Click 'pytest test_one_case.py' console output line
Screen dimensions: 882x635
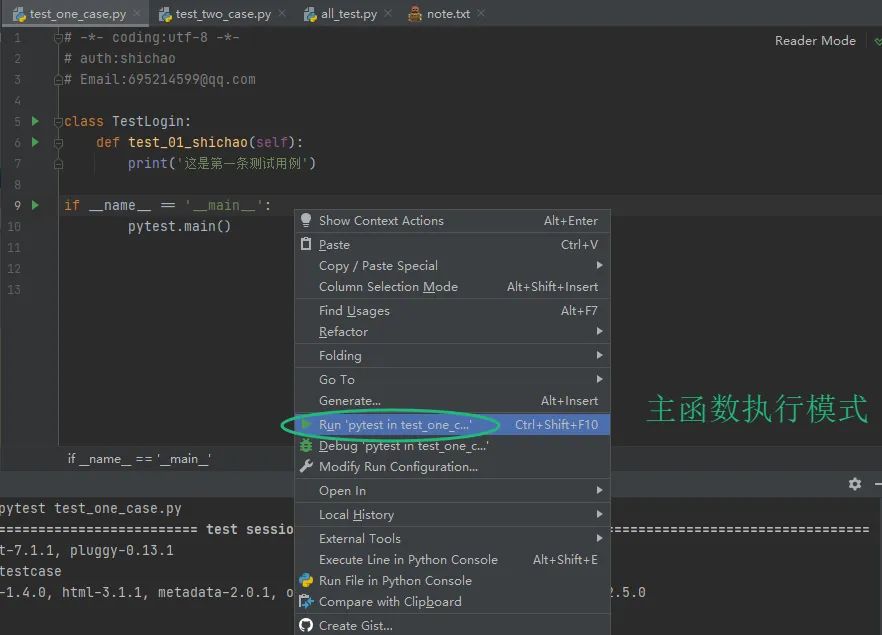coord(91,508)
